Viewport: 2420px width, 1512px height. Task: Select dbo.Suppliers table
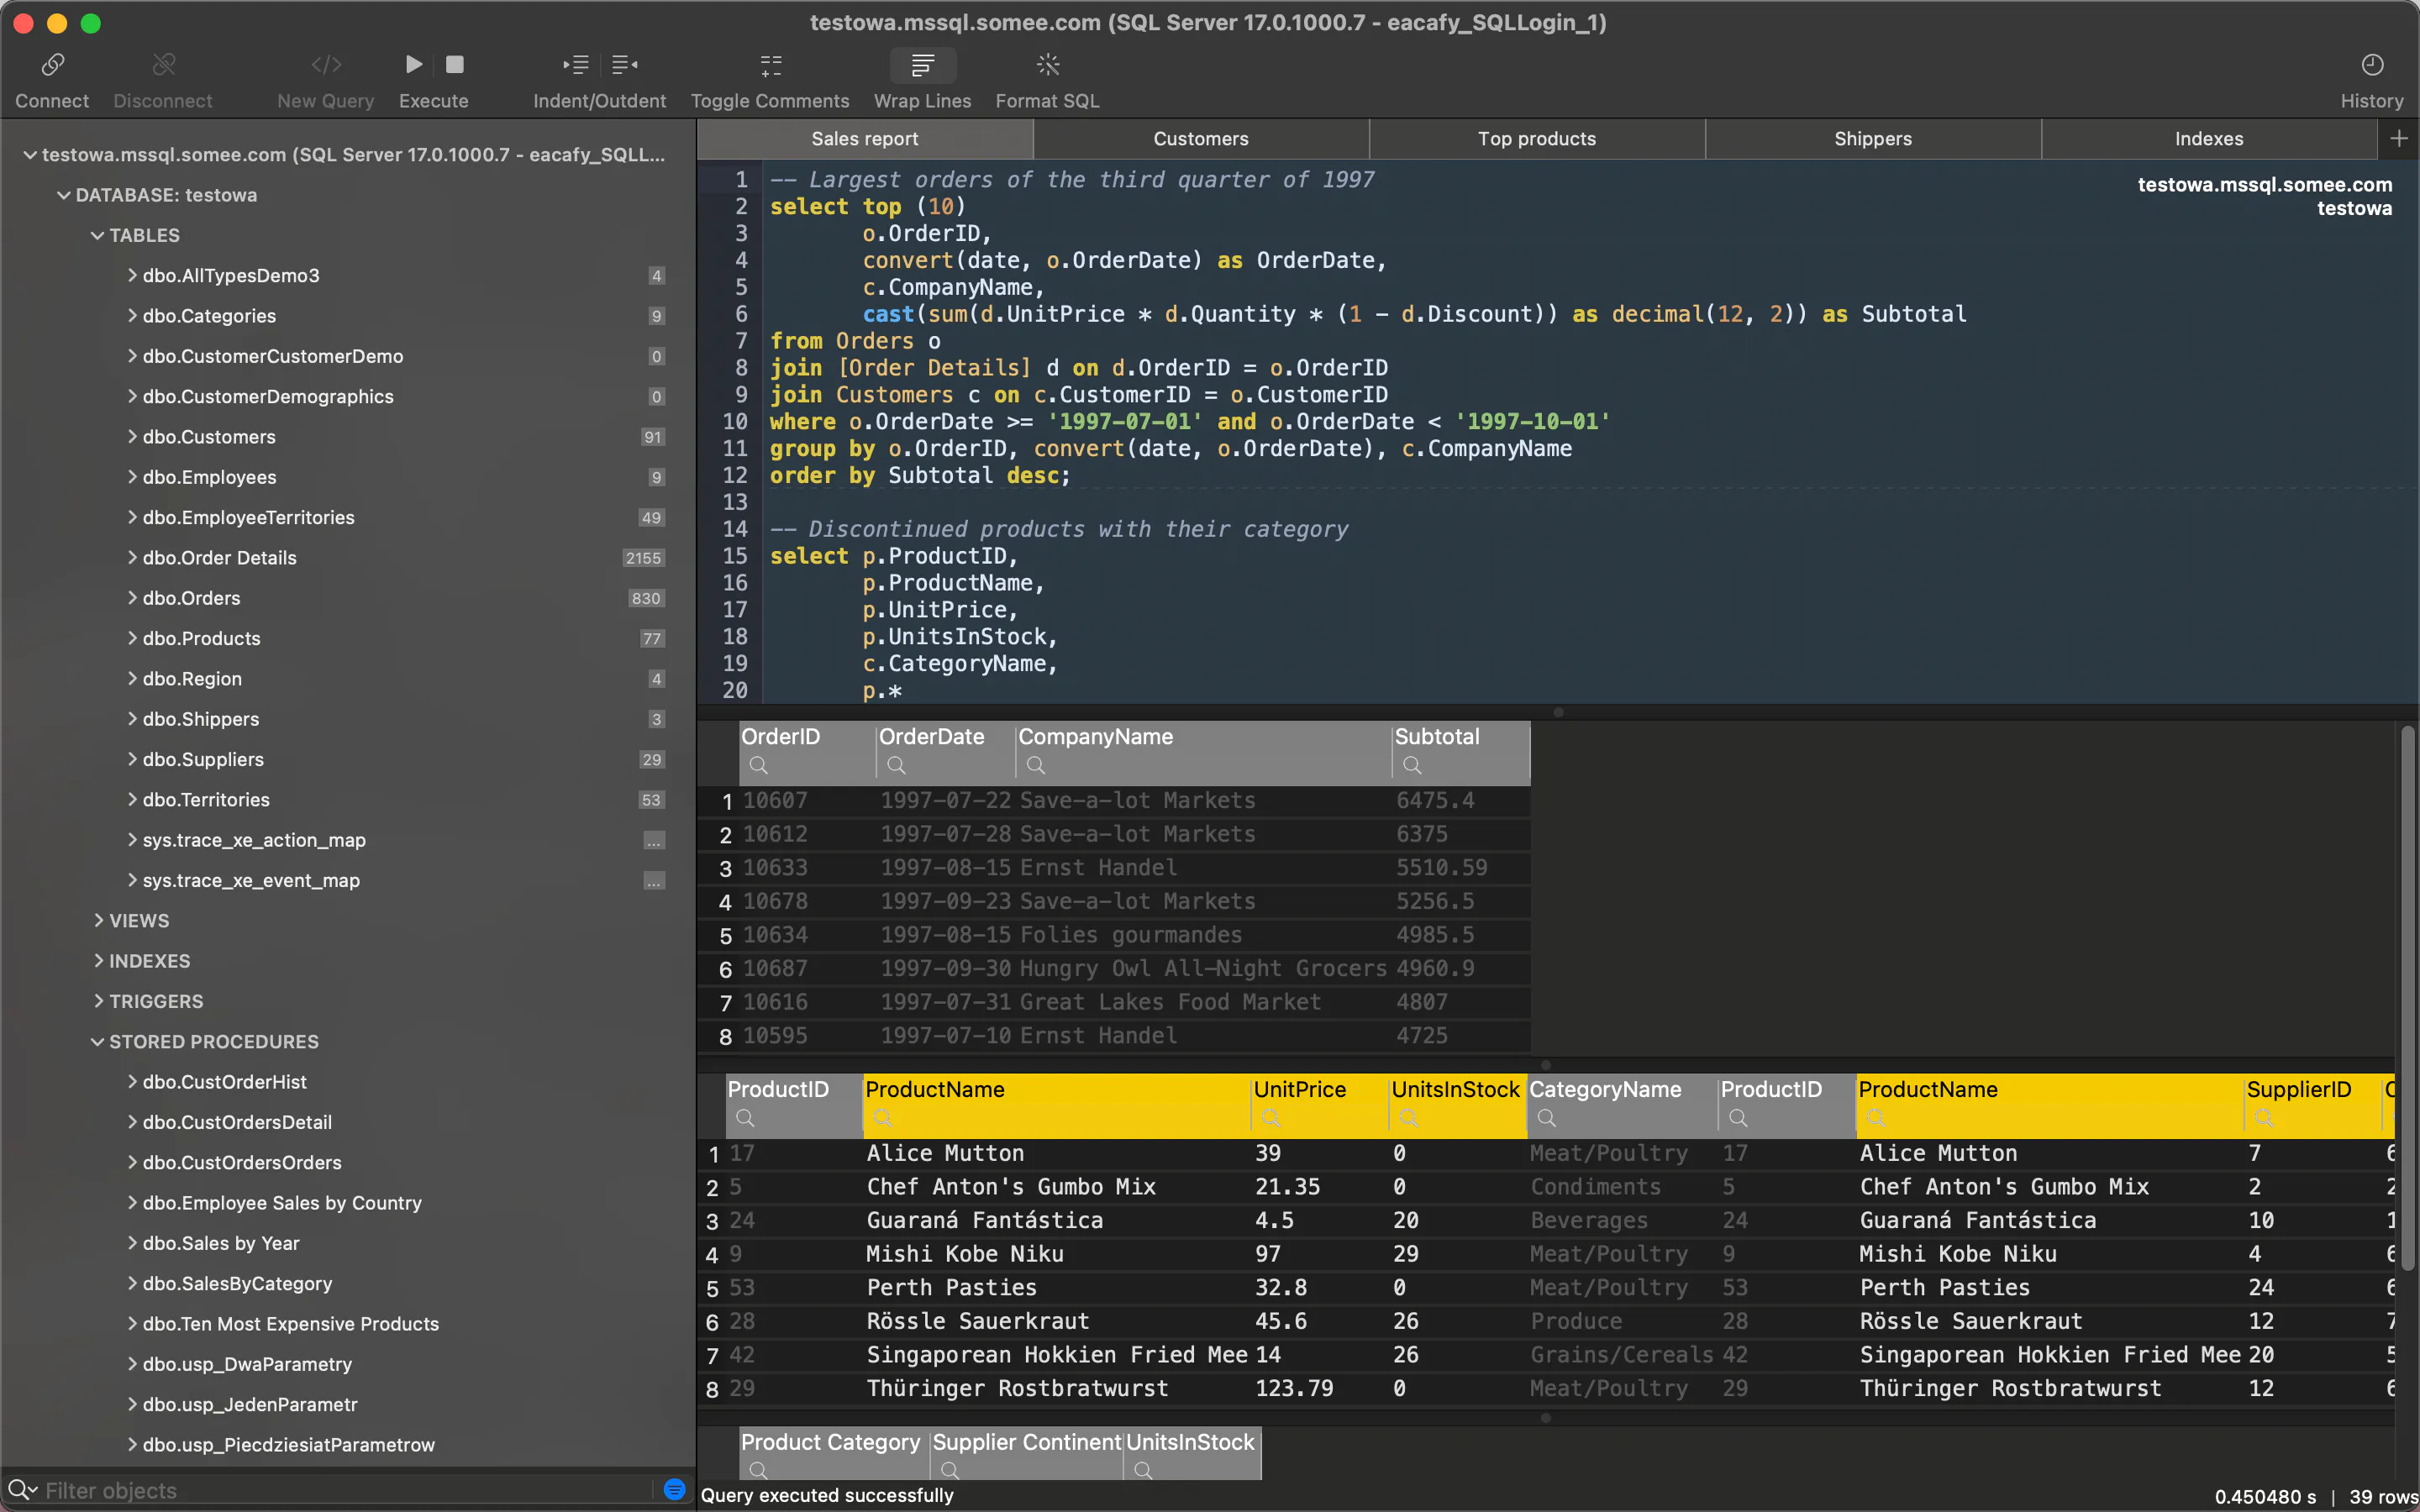pyautogui.click(x=203, y=759)
